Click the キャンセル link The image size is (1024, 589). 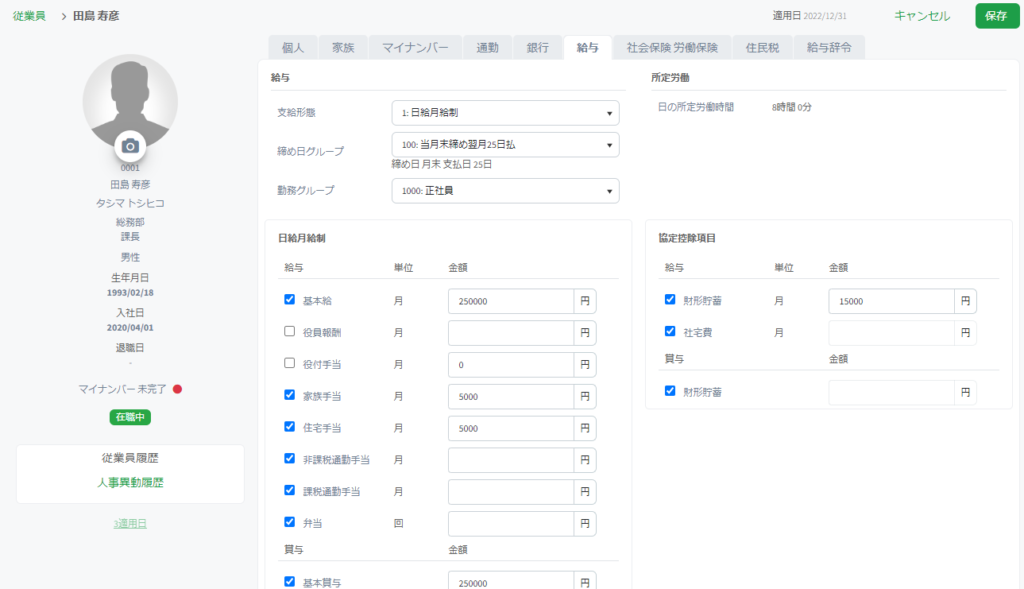[921, 16]
